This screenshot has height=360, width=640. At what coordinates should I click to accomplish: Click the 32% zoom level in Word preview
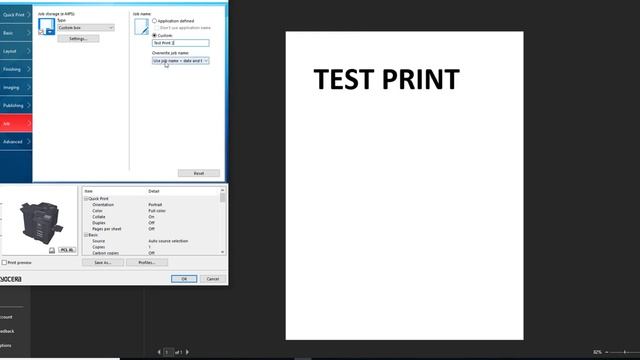pos(597,352)
